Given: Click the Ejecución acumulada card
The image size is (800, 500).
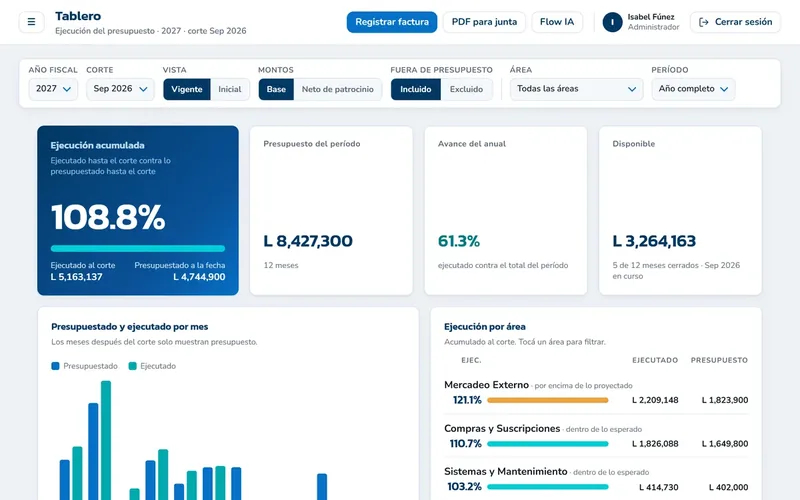Looking at the screenshot, I should pos(138,210).
